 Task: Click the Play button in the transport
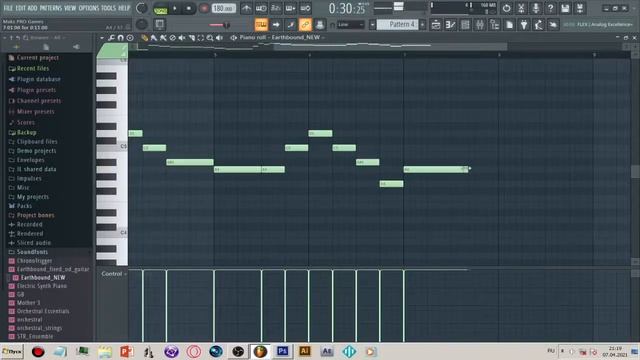175,8
